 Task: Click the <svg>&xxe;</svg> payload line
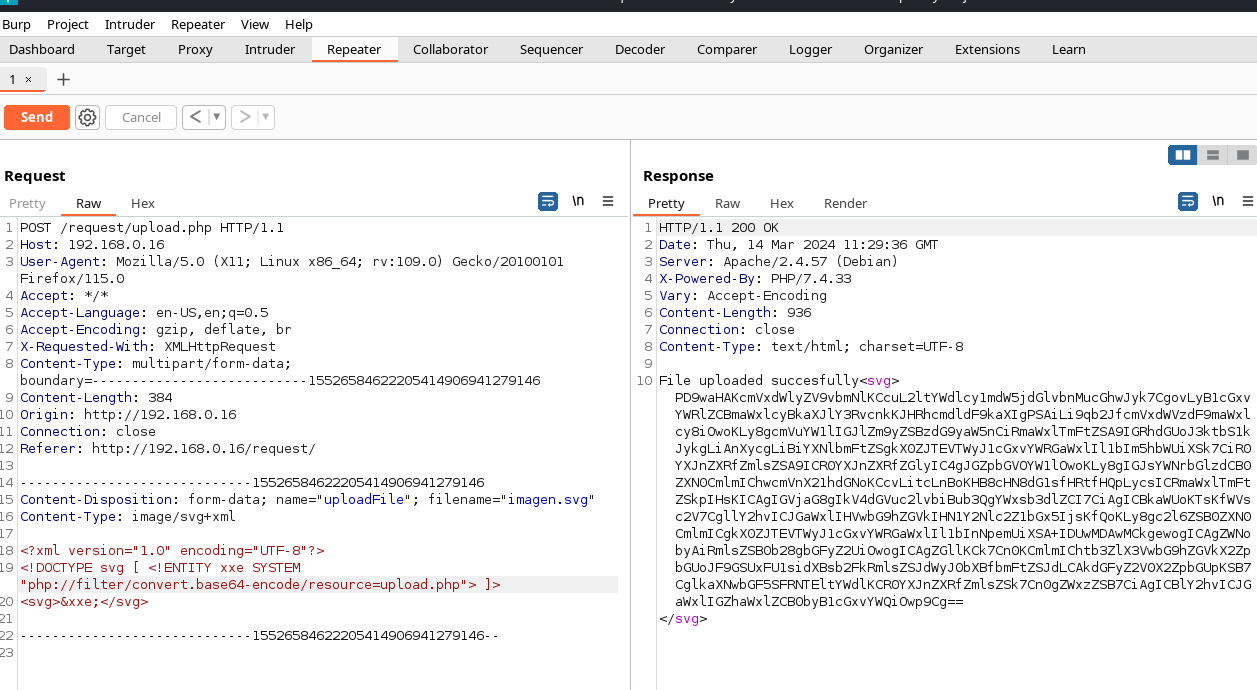tap(84, 602)
